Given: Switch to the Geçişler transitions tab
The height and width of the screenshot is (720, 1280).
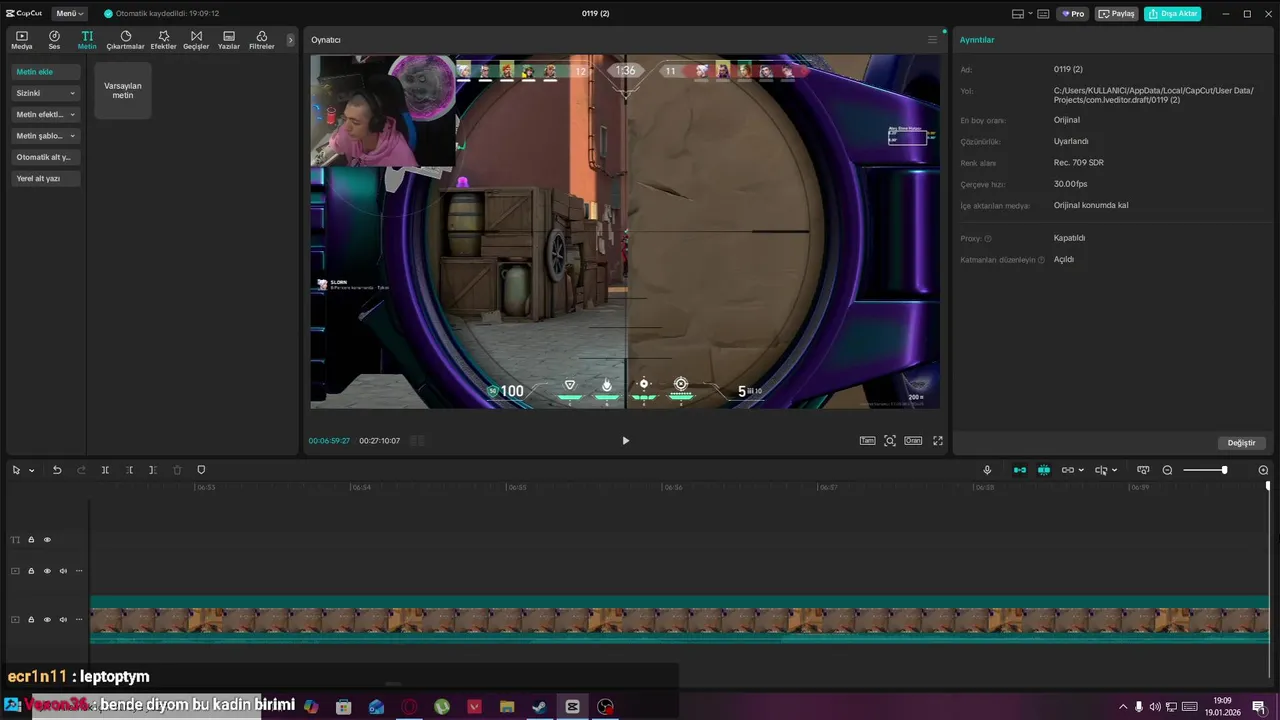Looking at the screenshot, I should 196,40.
